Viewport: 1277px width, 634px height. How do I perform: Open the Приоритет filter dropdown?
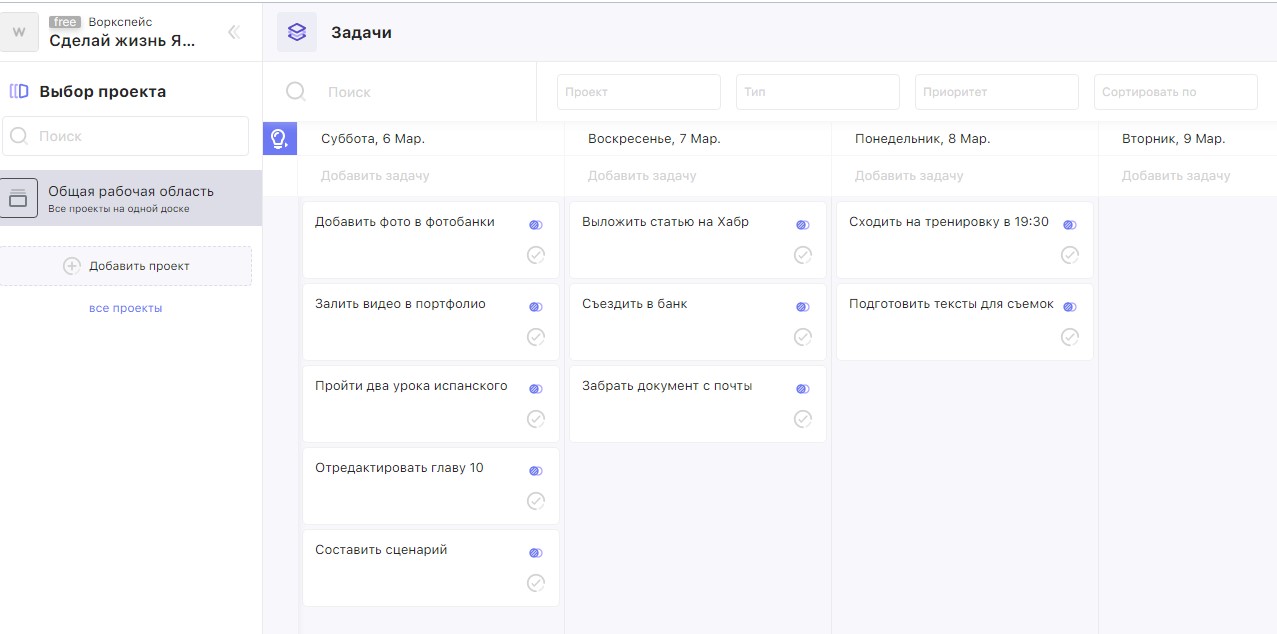pos(996,92)
